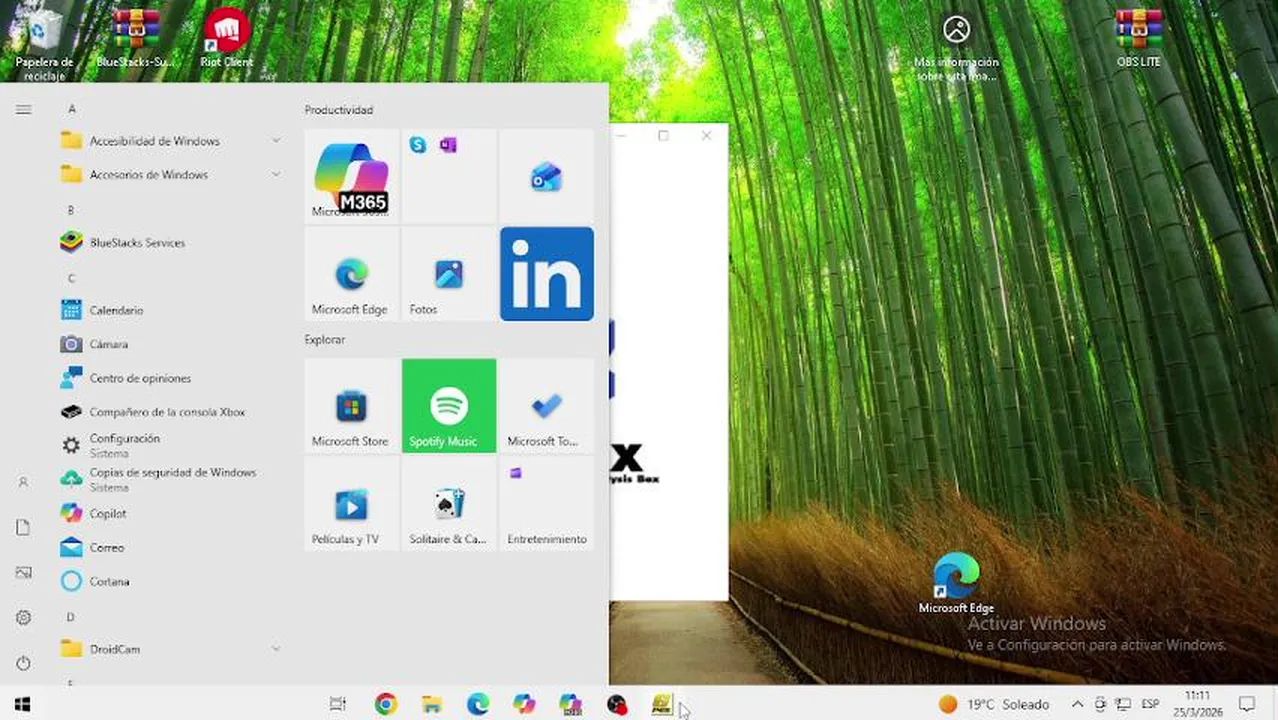Select the Productividad group header

(339, 110)
